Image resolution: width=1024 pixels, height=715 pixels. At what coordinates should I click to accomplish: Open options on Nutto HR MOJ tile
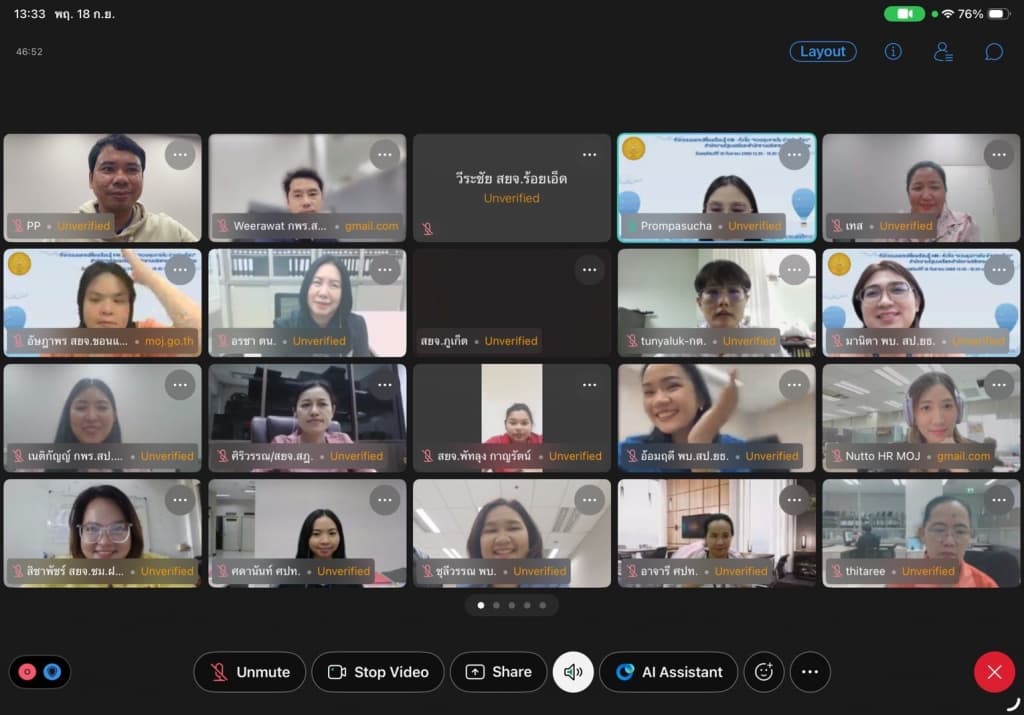point(999,385)
